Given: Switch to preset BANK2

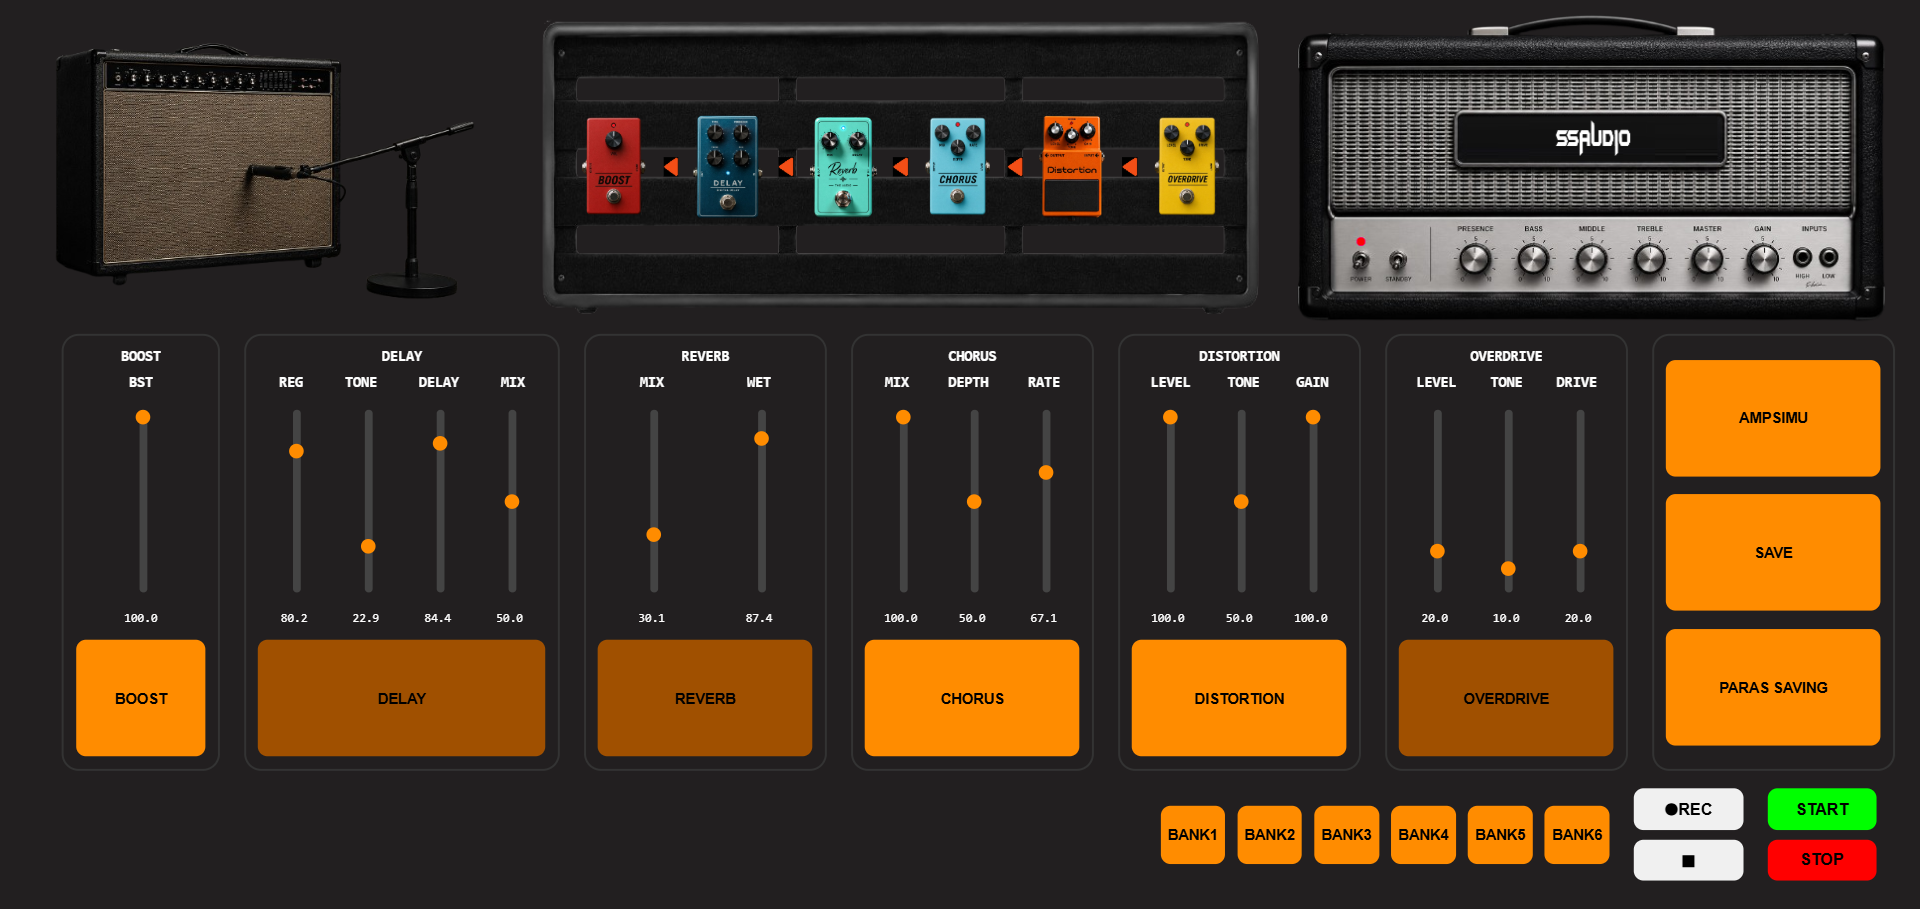Looking at the screenshot, I should [x=1270, y=835].
